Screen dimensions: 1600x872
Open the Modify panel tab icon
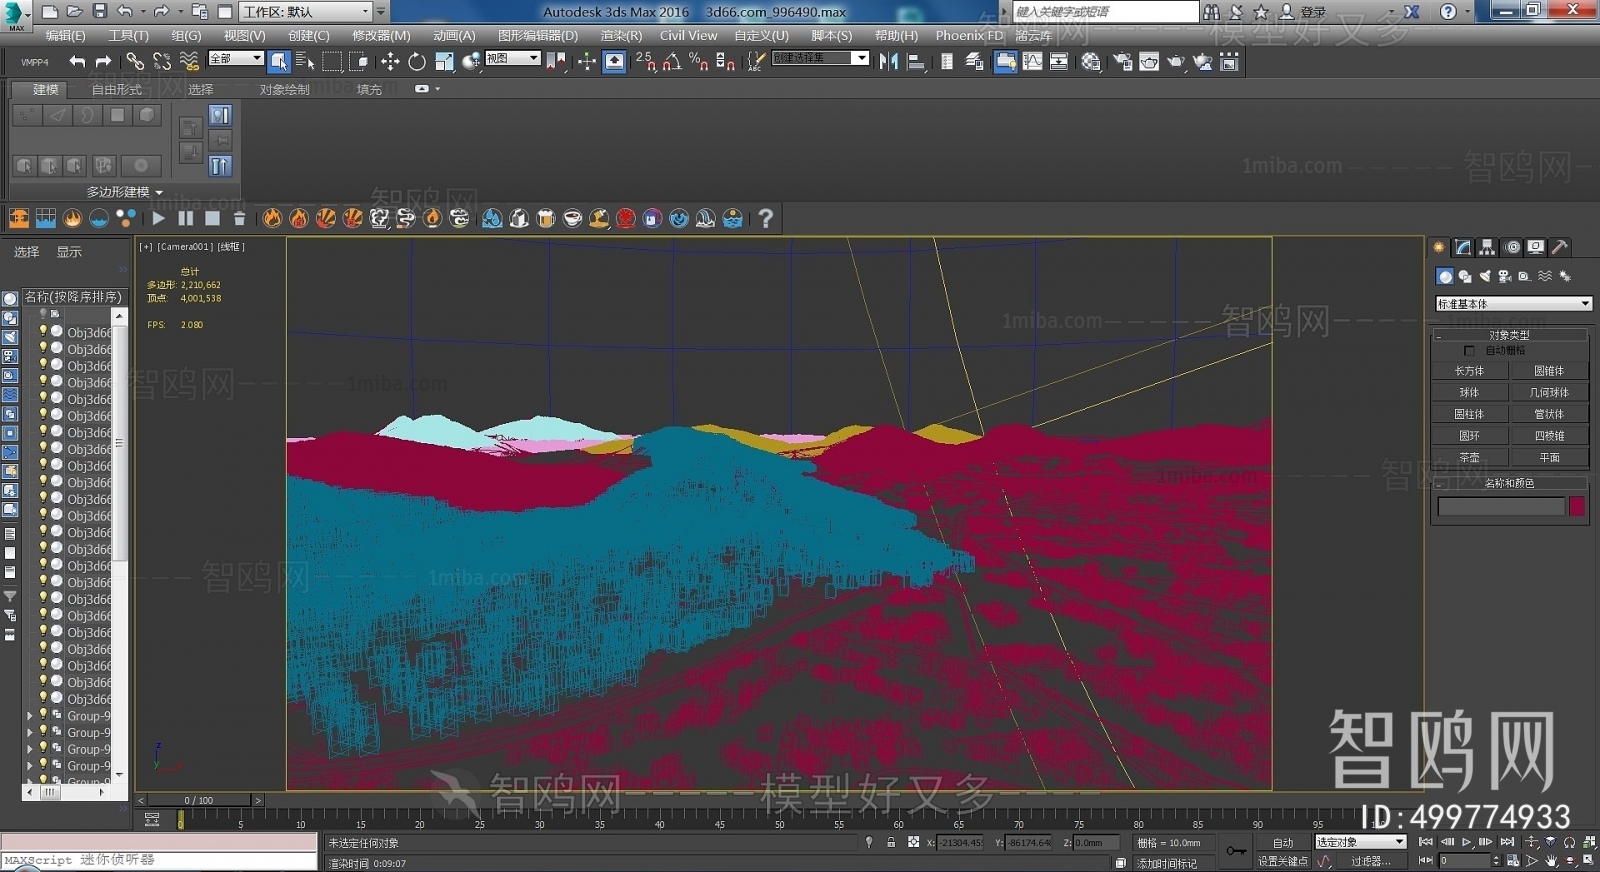click(1463, 247)
